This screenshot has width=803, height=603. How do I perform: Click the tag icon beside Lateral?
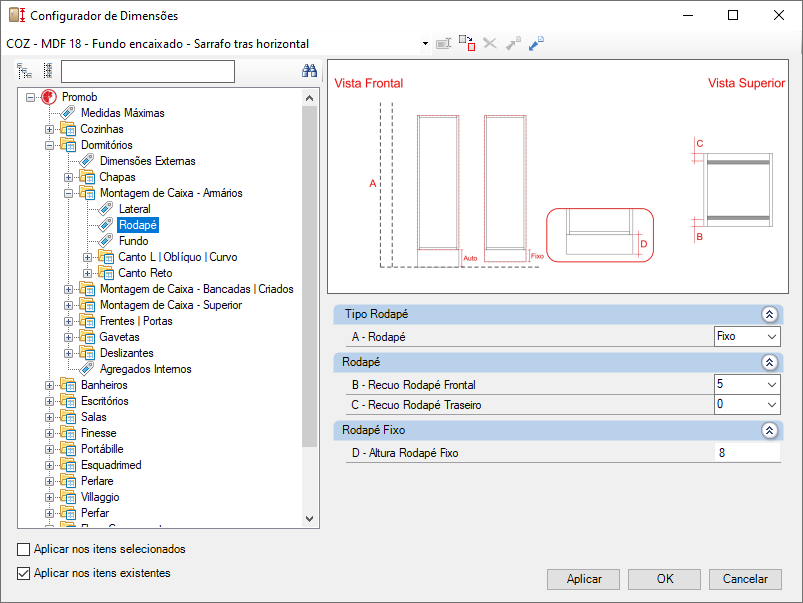tap(105, 209)
